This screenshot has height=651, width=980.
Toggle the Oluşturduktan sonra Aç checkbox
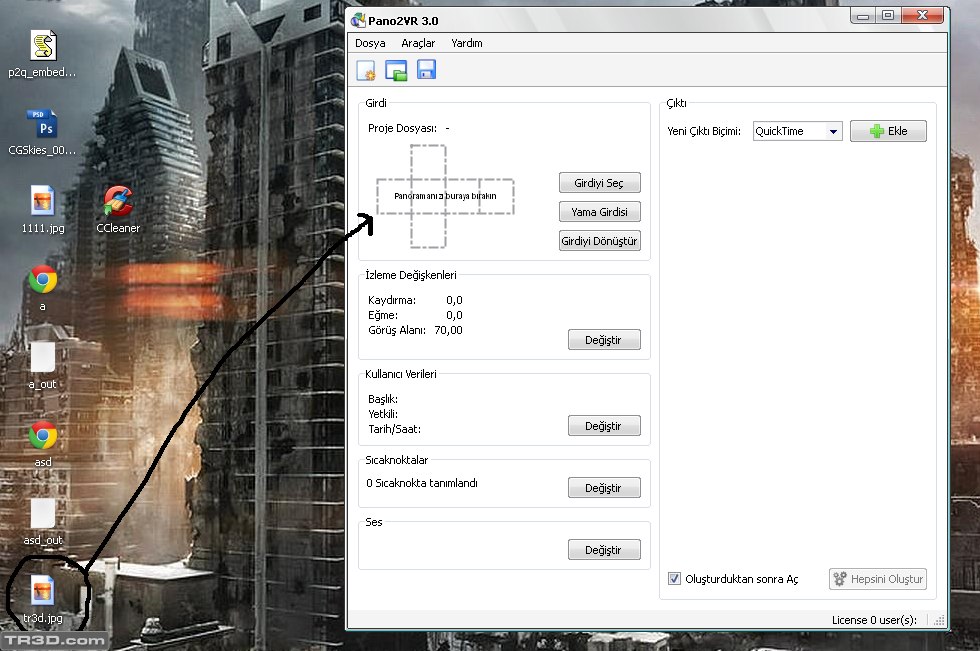[x=675, y=579]
